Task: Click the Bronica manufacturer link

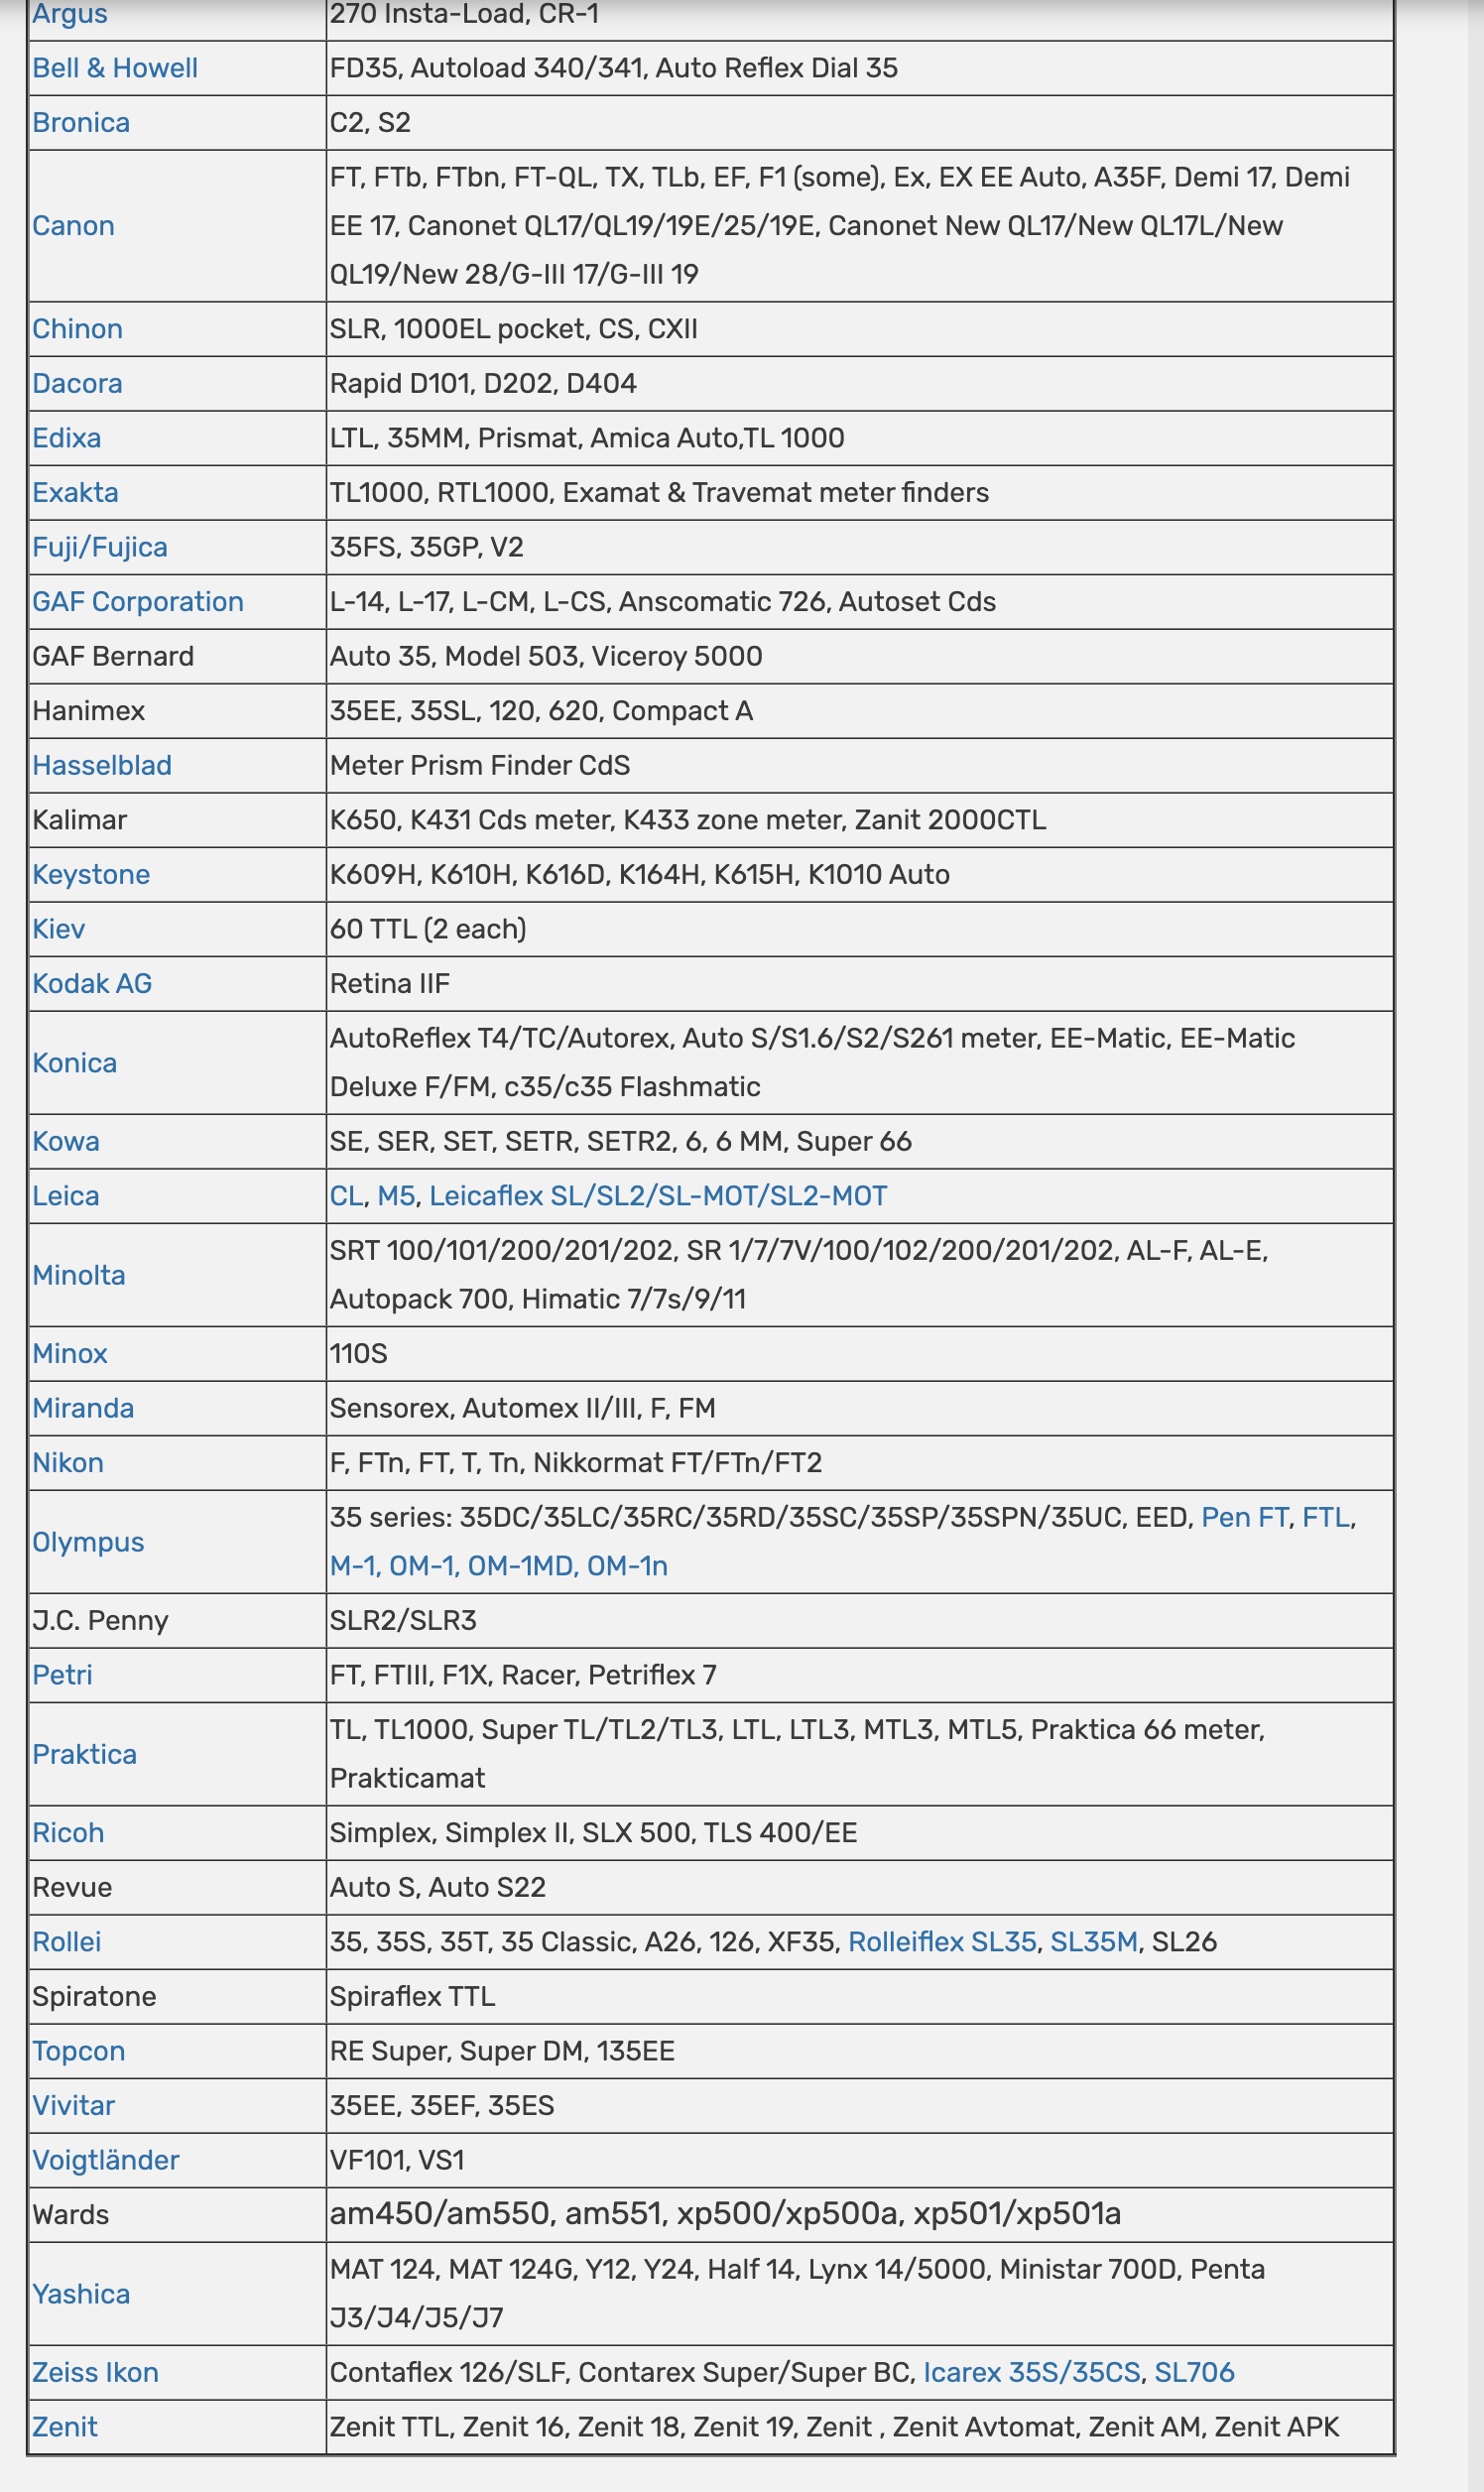Action: [81, 123]
